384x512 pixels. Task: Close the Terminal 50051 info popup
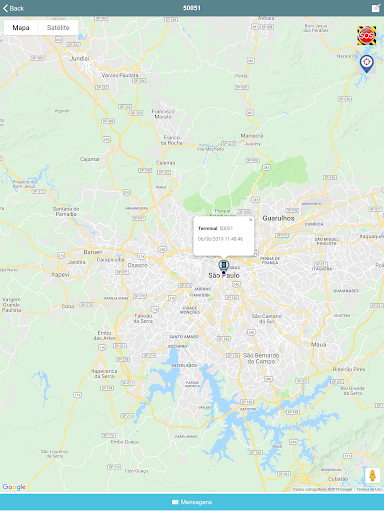(x=251, y=220)
